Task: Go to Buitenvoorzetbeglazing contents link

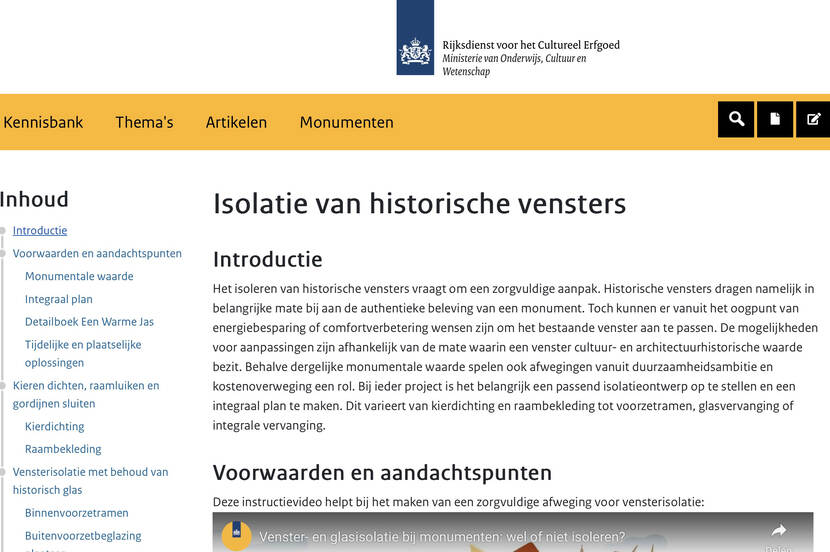Action: point(83,536)
